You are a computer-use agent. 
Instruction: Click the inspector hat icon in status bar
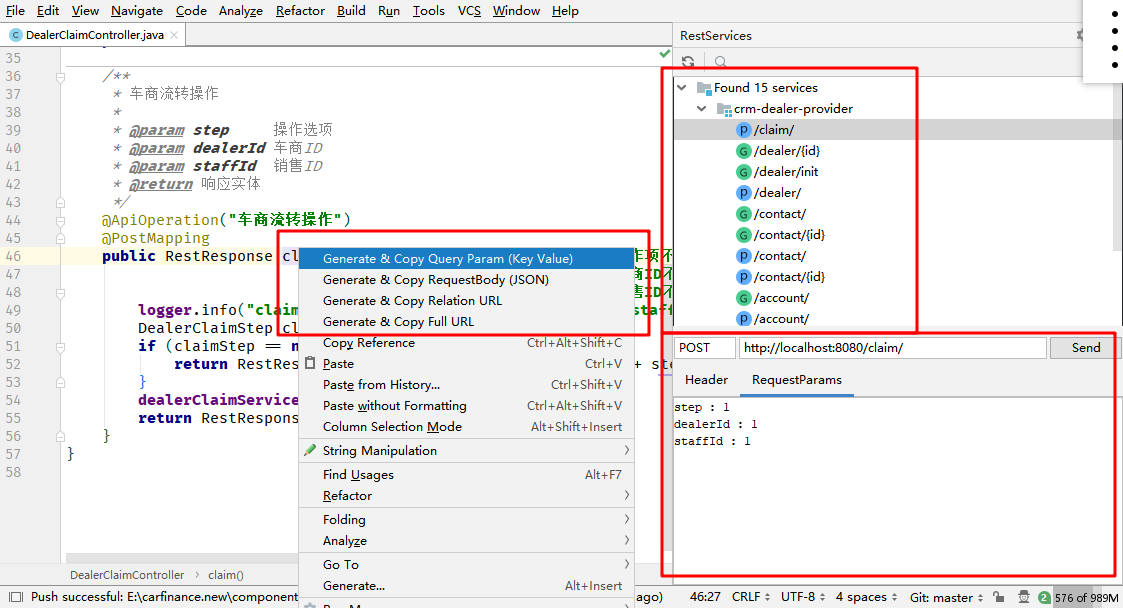point(1024,597)
